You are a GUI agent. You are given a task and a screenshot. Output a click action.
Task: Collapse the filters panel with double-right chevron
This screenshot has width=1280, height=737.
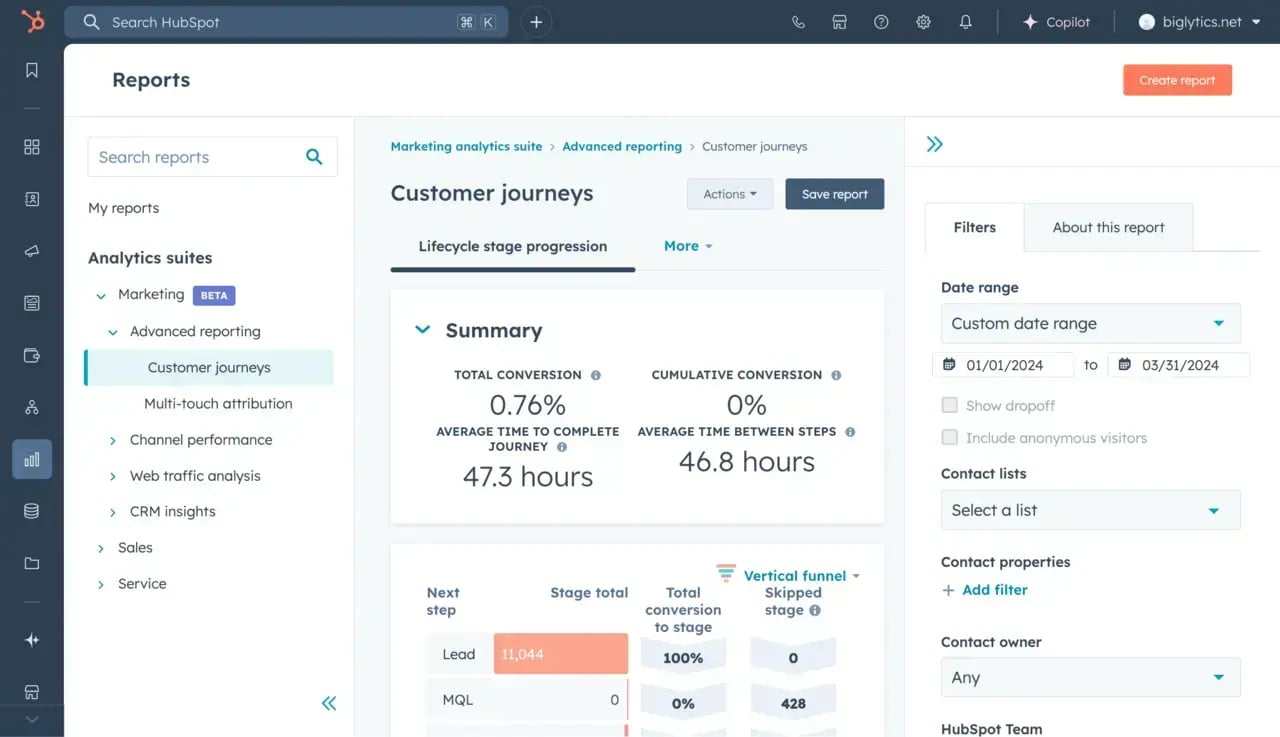tap(935, 144)
